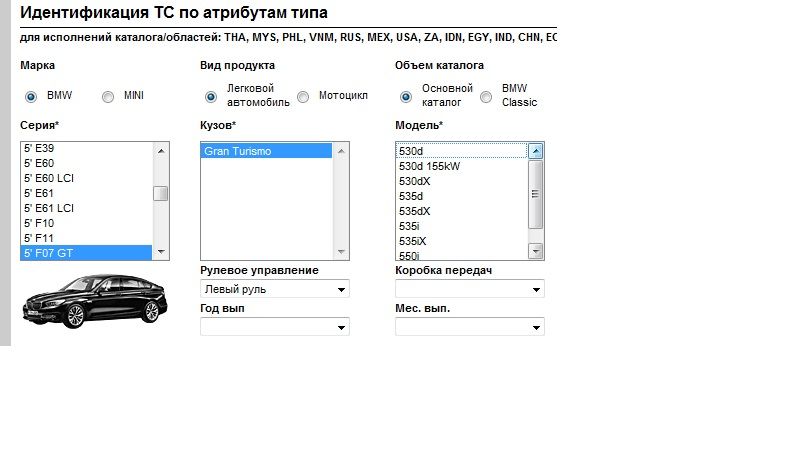Viewport: 800px width, 449px height.
Task: Choose Мотоцикл product type radio button
Action: (303, 96)
